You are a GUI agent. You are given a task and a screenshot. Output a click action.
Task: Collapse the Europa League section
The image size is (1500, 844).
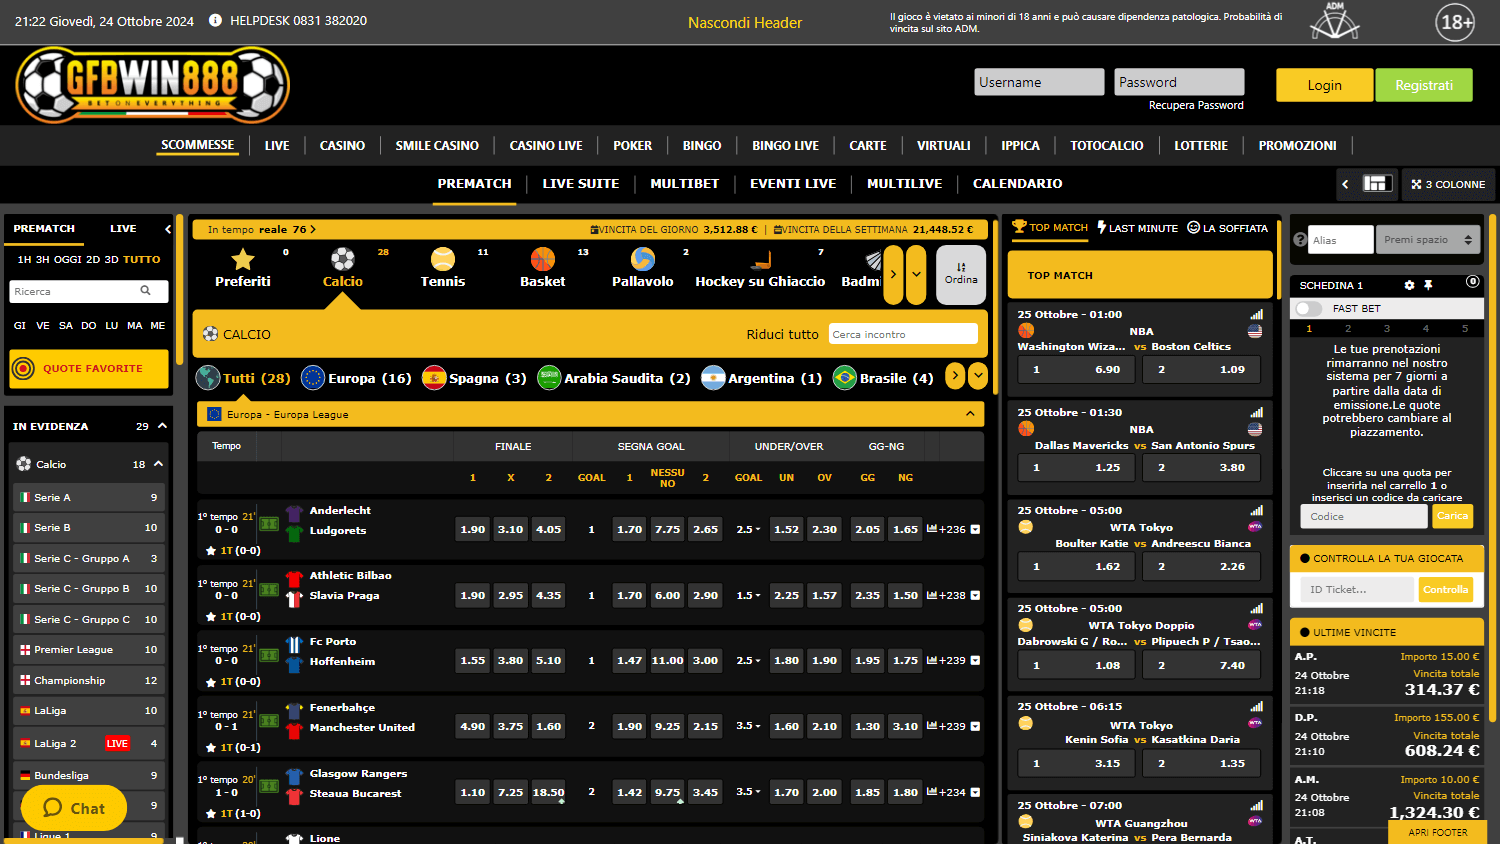pos(970,414)
